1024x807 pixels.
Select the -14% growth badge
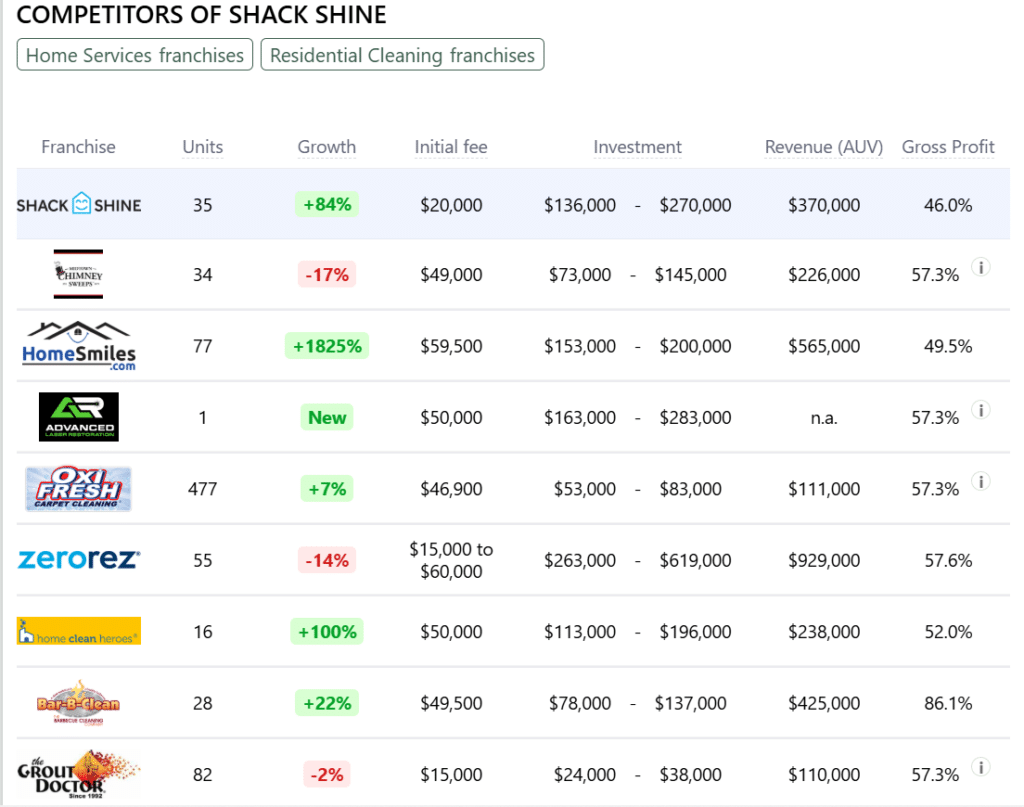pyautogui.click(x=327, y=560)
